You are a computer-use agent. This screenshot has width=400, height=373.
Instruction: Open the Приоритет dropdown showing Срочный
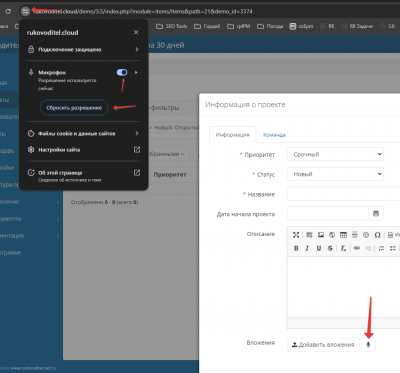335,154
